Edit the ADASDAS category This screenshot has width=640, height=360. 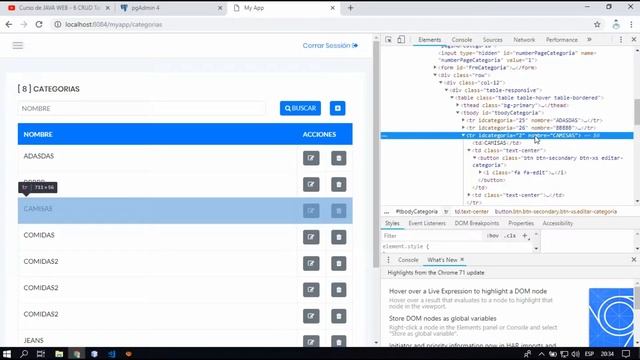(x=311, y=158)
